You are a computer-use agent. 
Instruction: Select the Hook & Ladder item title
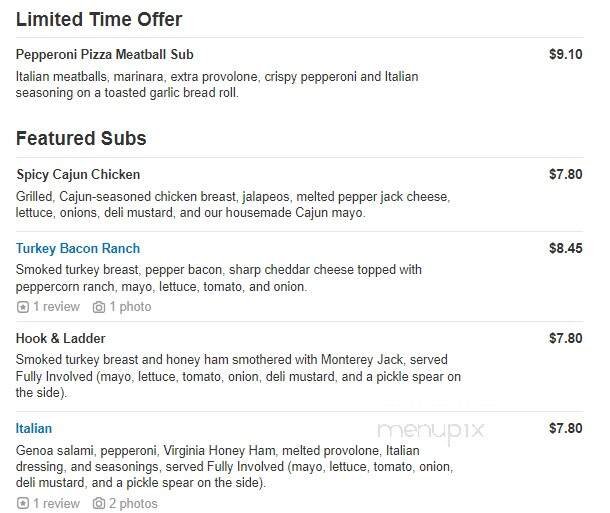(x=61, y=339)
